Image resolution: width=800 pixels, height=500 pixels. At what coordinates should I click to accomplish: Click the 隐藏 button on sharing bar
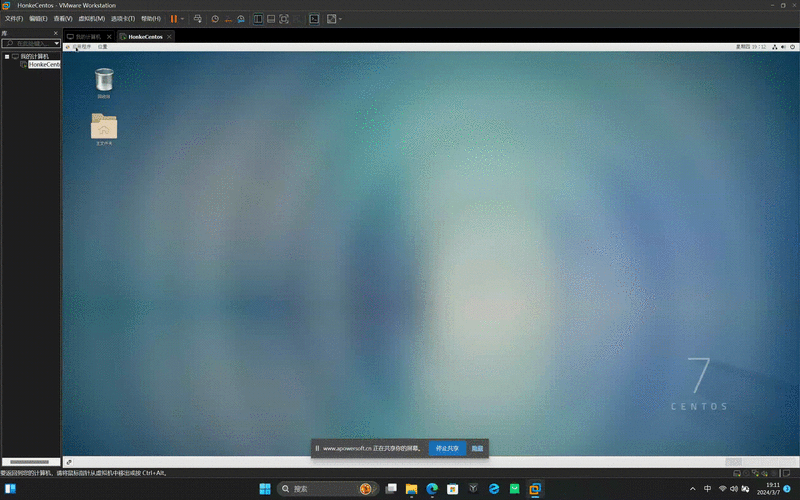(477, 448)
